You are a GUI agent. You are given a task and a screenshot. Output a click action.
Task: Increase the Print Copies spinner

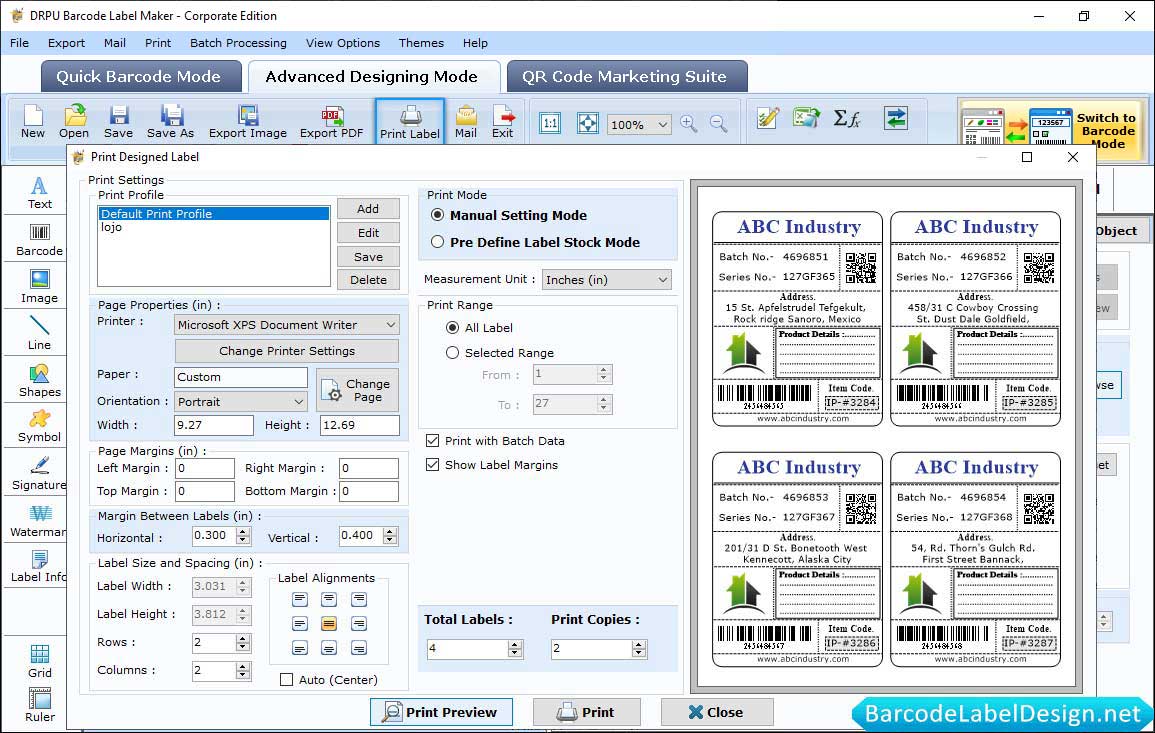click(x=639, y=645)
